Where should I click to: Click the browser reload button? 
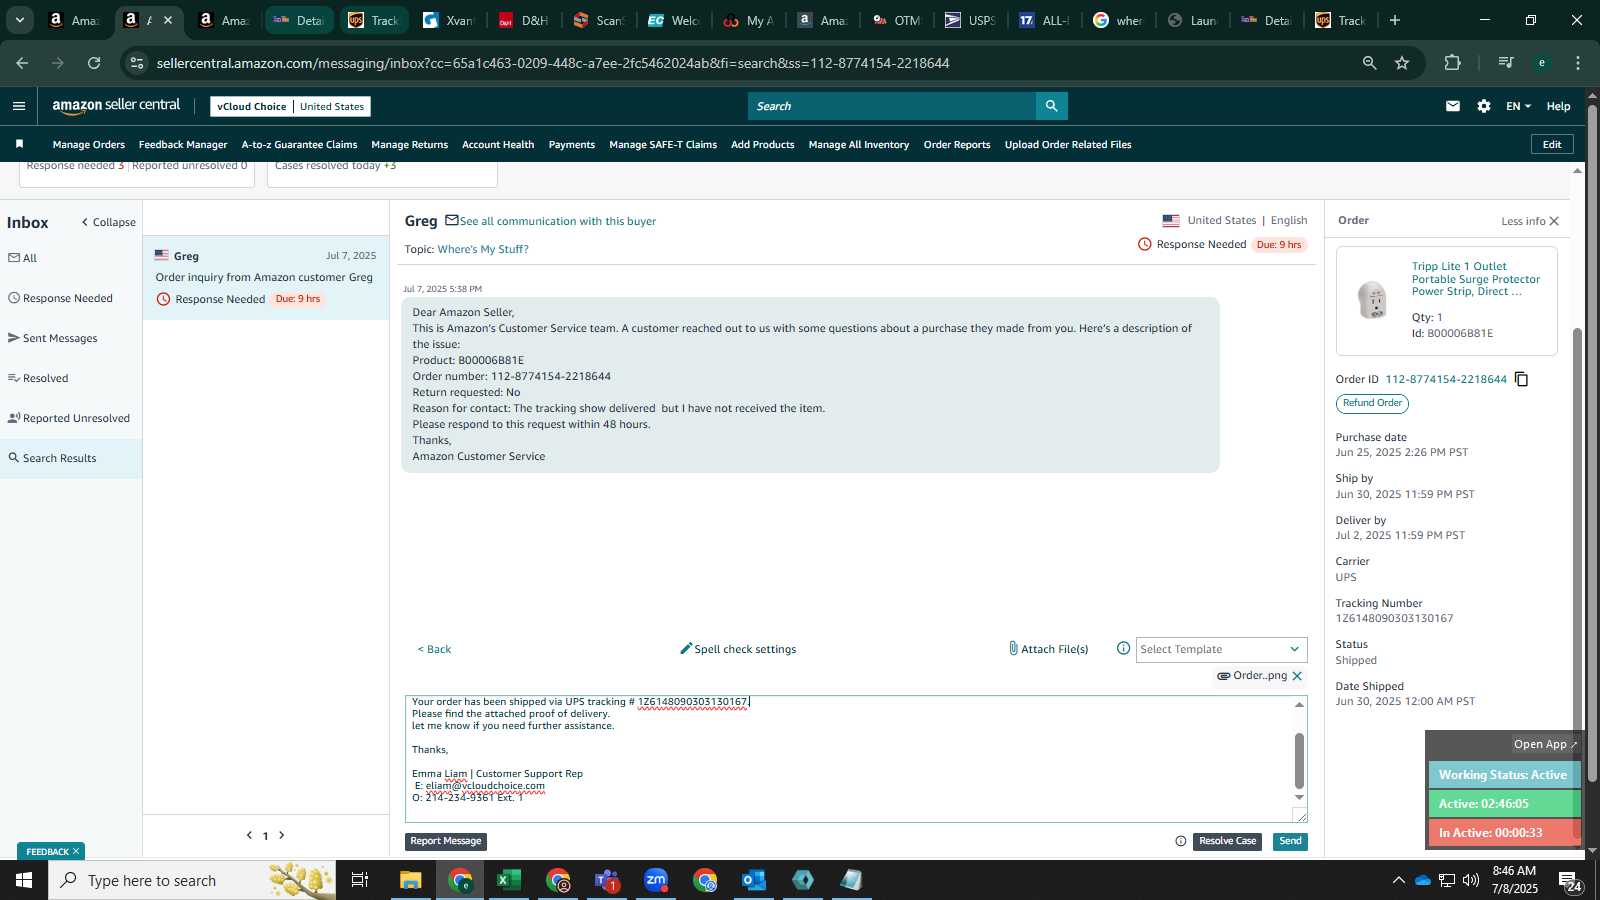click(94, 63)
